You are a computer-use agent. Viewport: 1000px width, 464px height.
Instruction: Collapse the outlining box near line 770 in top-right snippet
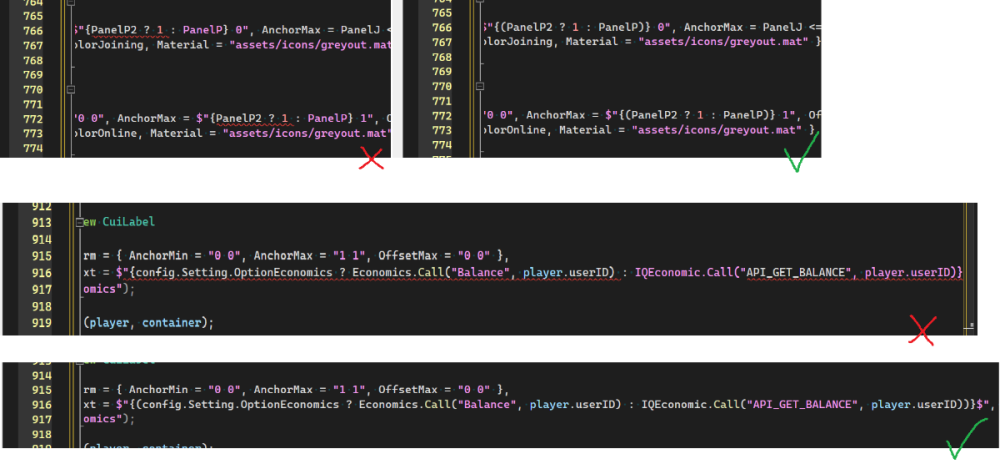click(x=480, y=87)
